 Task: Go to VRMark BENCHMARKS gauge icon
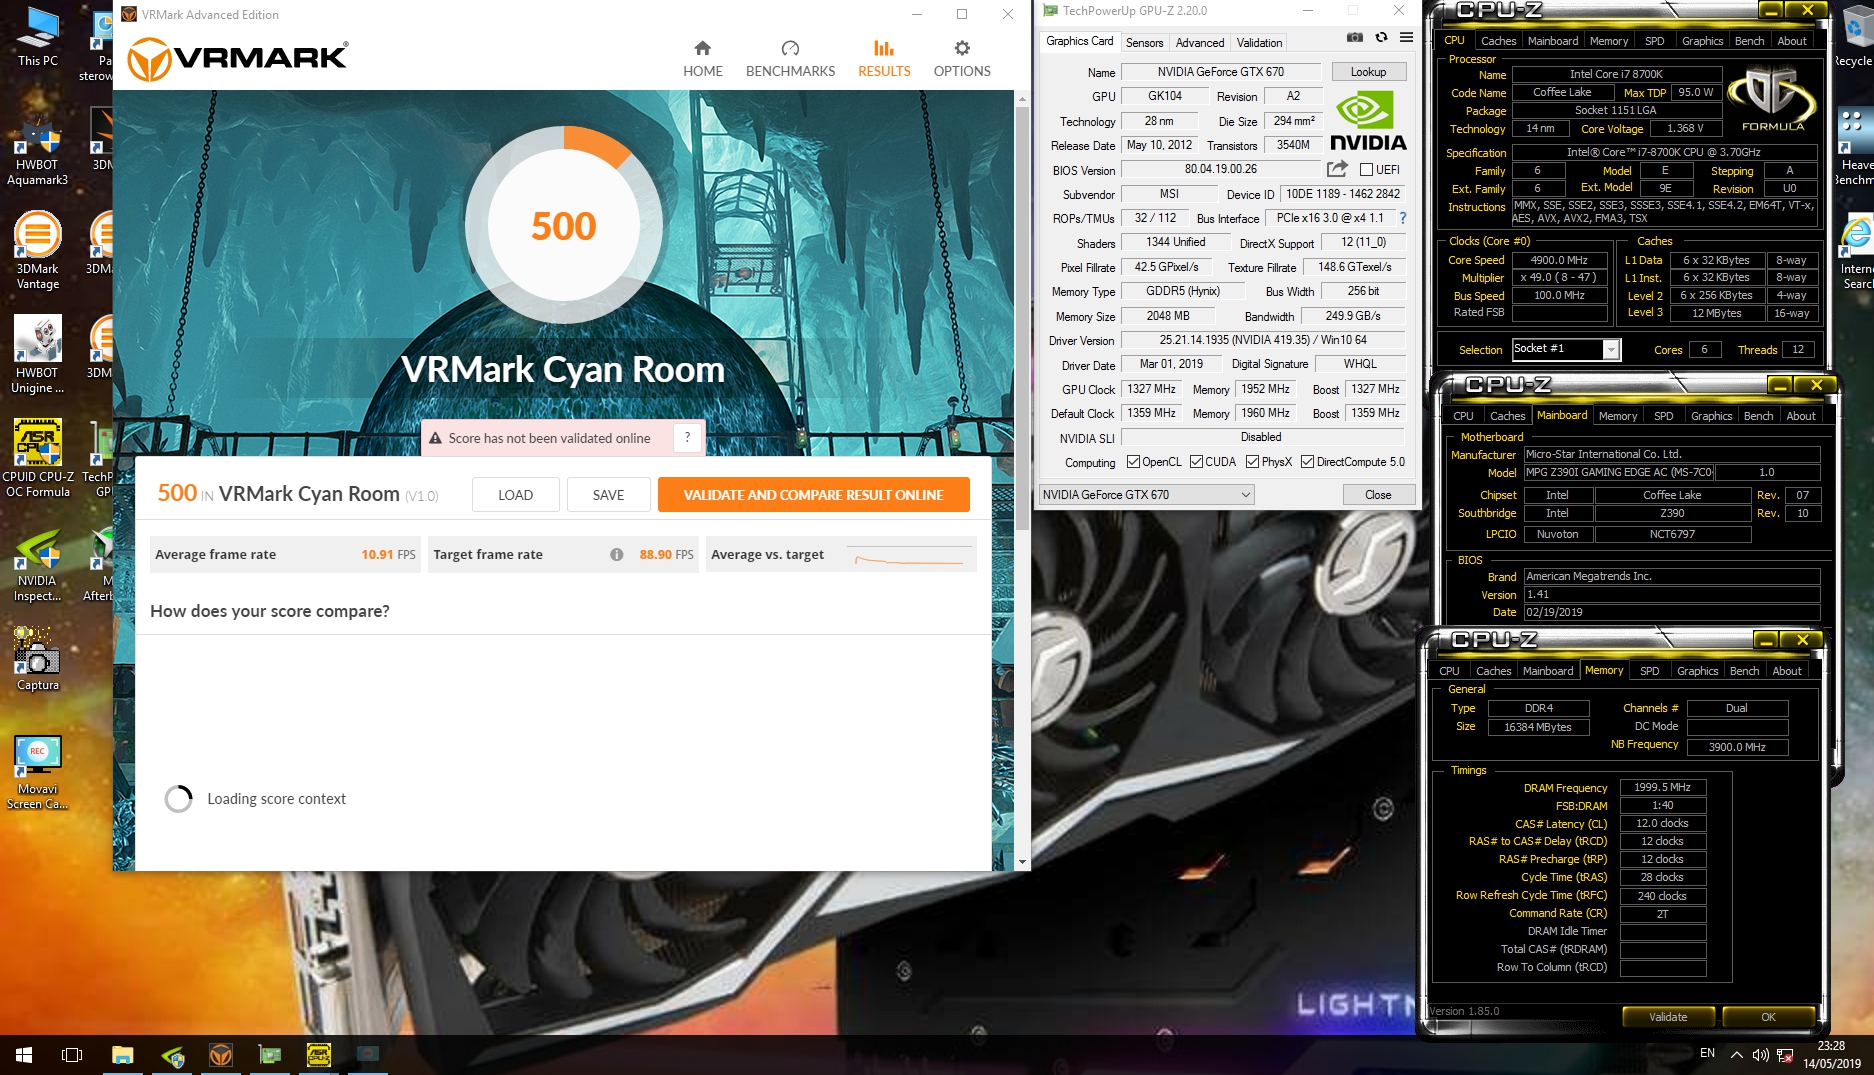click(x=790, y=48)
